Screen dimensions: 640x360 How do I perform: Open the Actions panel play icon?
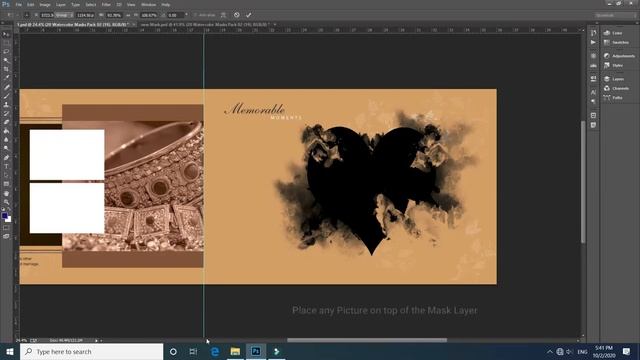pyautogui.click(x=593, y=42)
